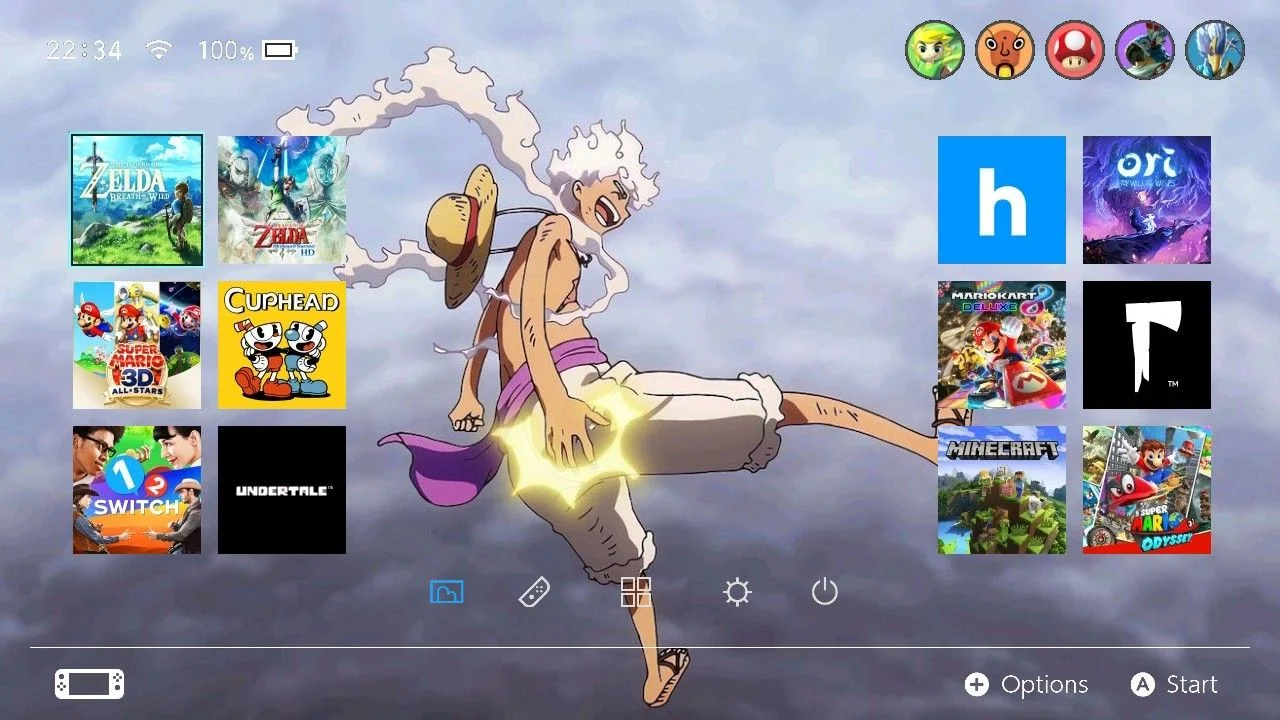
Task: Click the plus Options button
Action: coord(1026,684)
